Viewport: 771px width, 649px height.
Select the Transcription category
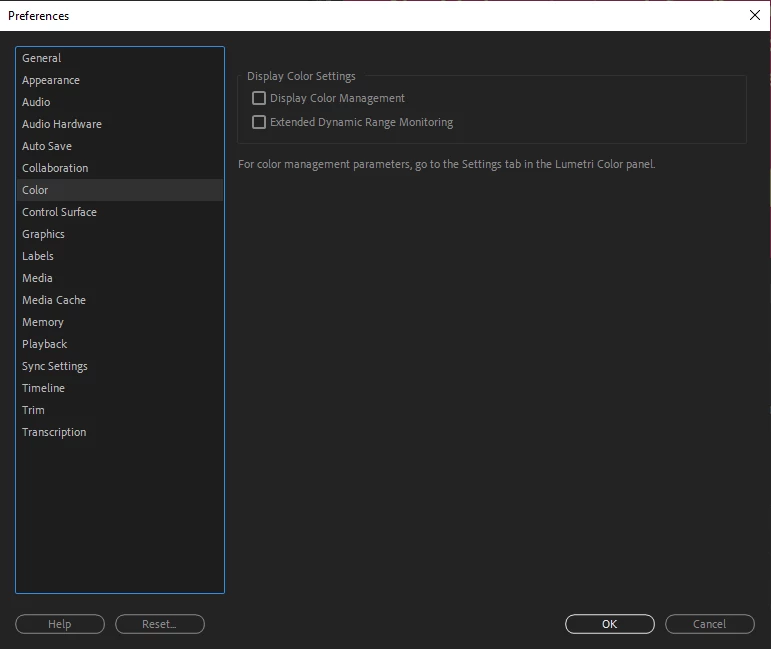pyautogui.click(x=119, y=432)
